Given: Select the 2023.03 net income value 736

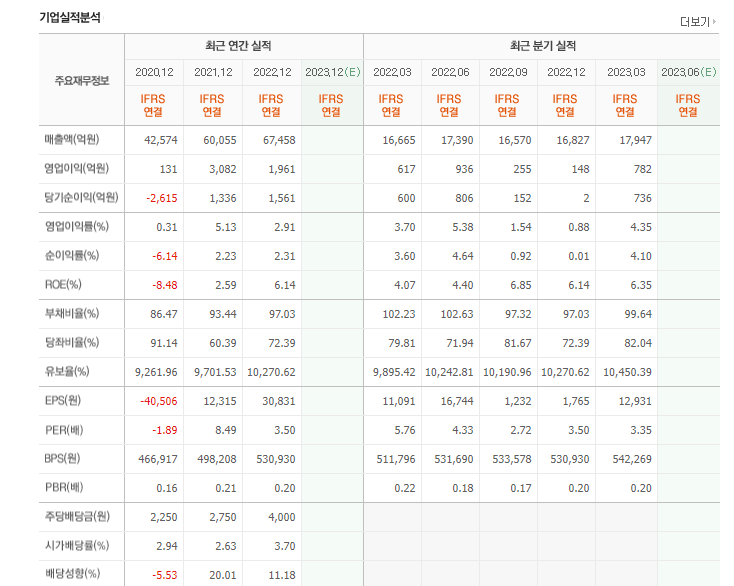Looking at the screenshot, I should [643, 198].
